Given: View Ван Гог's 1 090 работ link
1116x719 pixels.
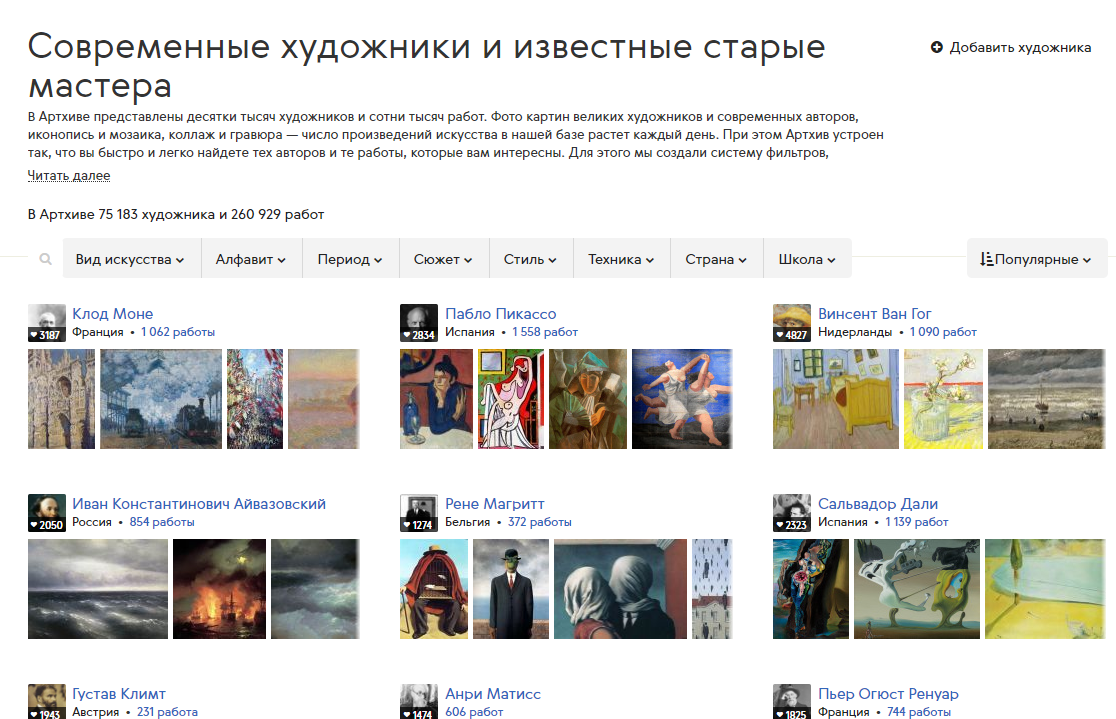Looking at the screenshot, I should (x=943, y=332).
